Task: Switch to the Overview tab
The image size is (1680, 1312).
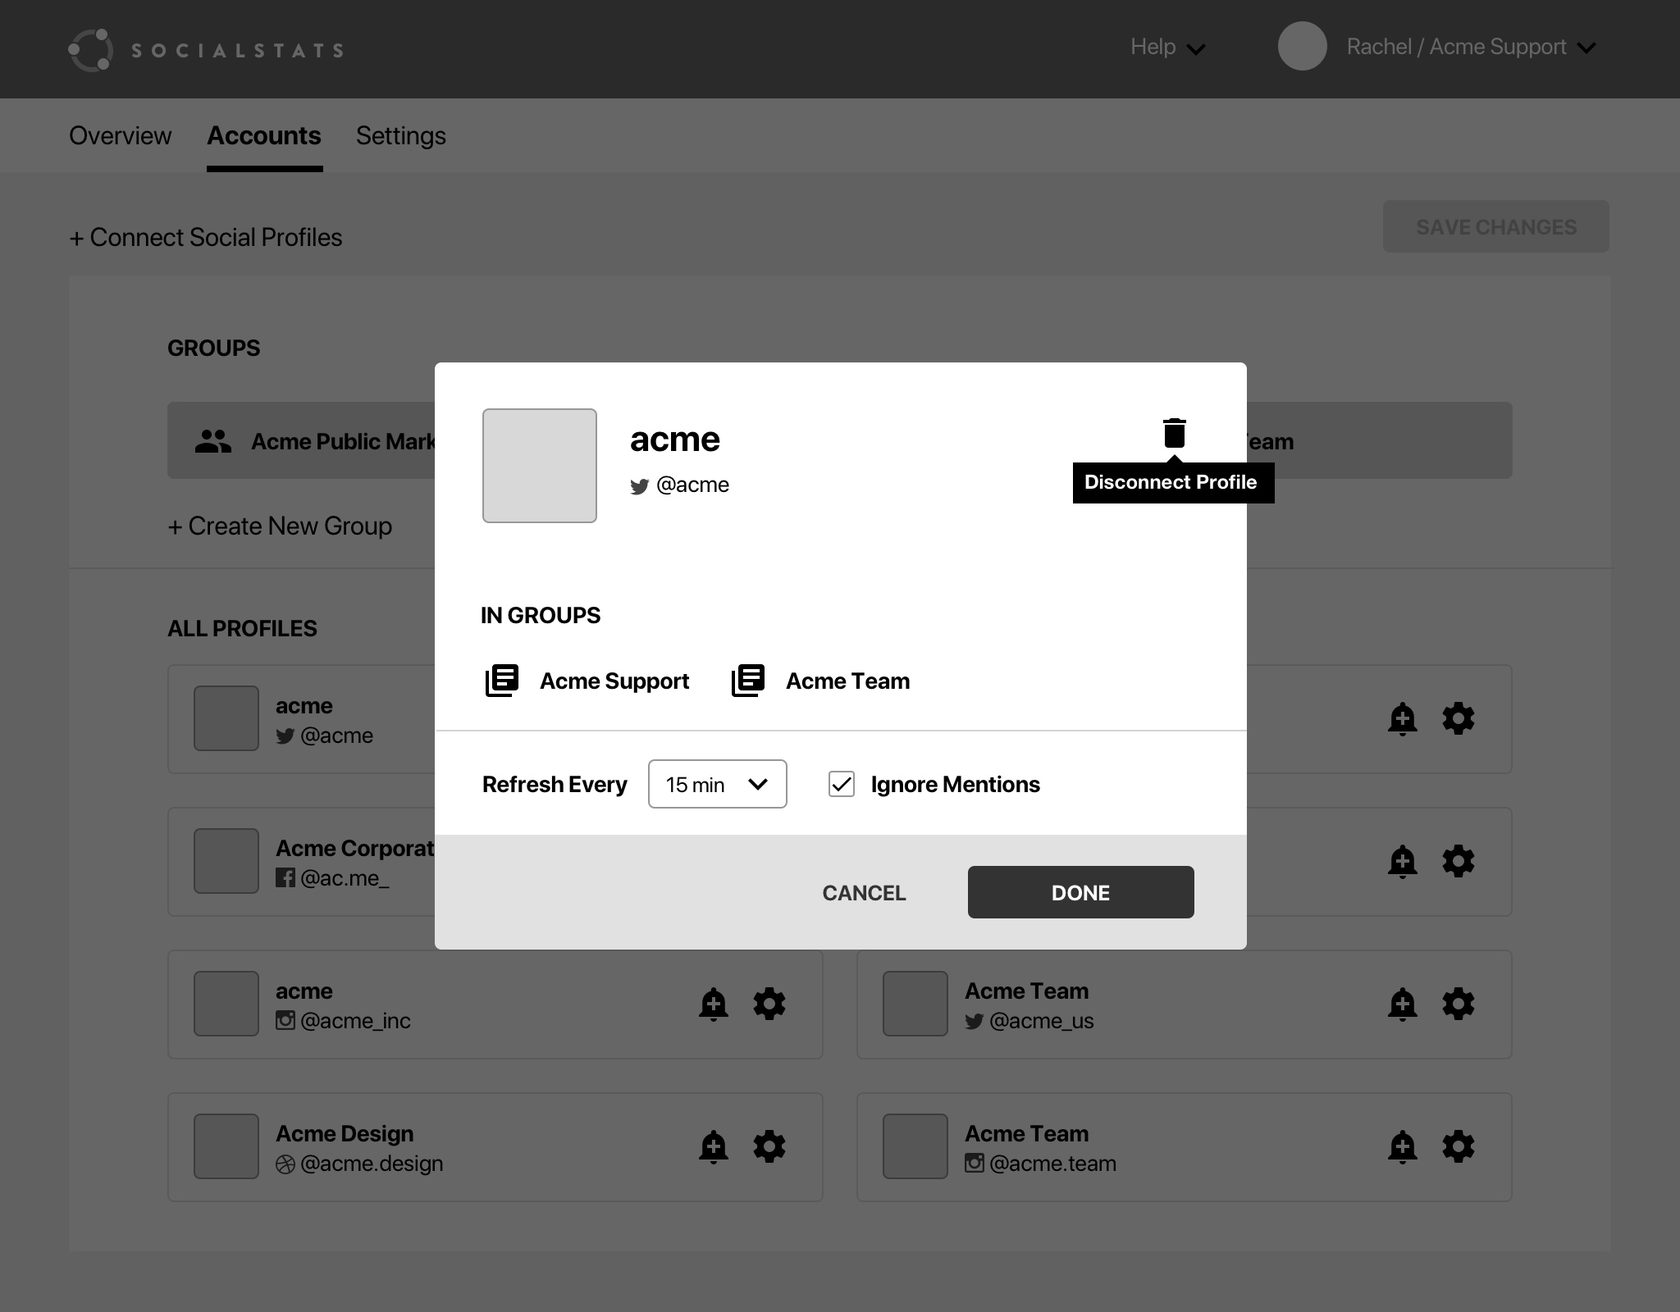Action: point(120,136)
